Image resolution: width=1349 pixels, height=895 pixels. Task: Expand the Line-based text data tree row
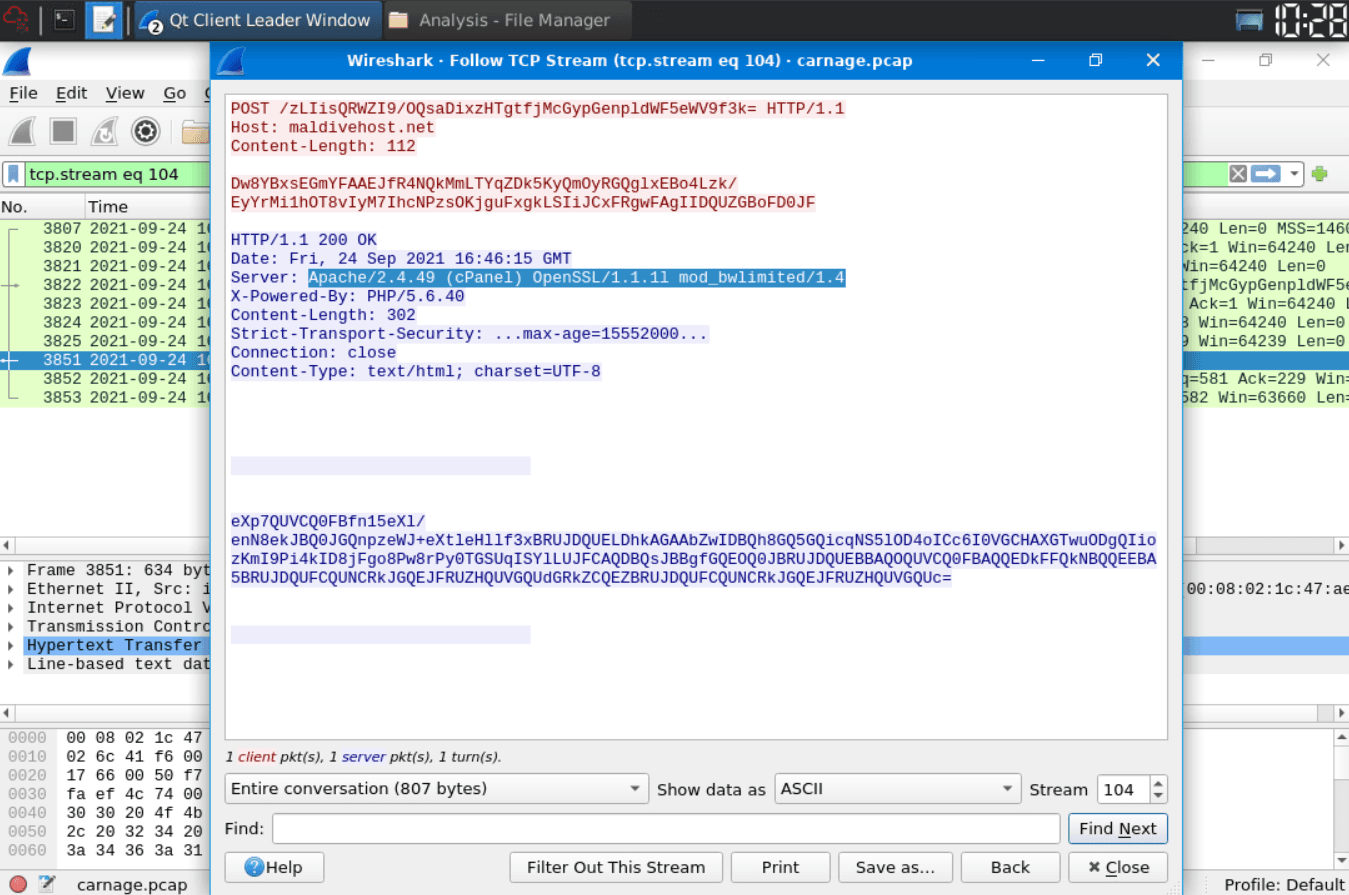click(11, 664)
